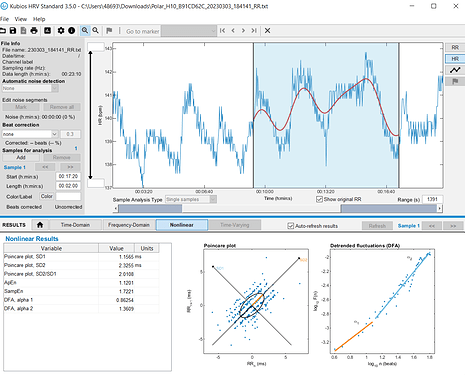The width and height of the screenshot is (465, 375).
Task: Click the Start time input field
Action: [68, 176]
